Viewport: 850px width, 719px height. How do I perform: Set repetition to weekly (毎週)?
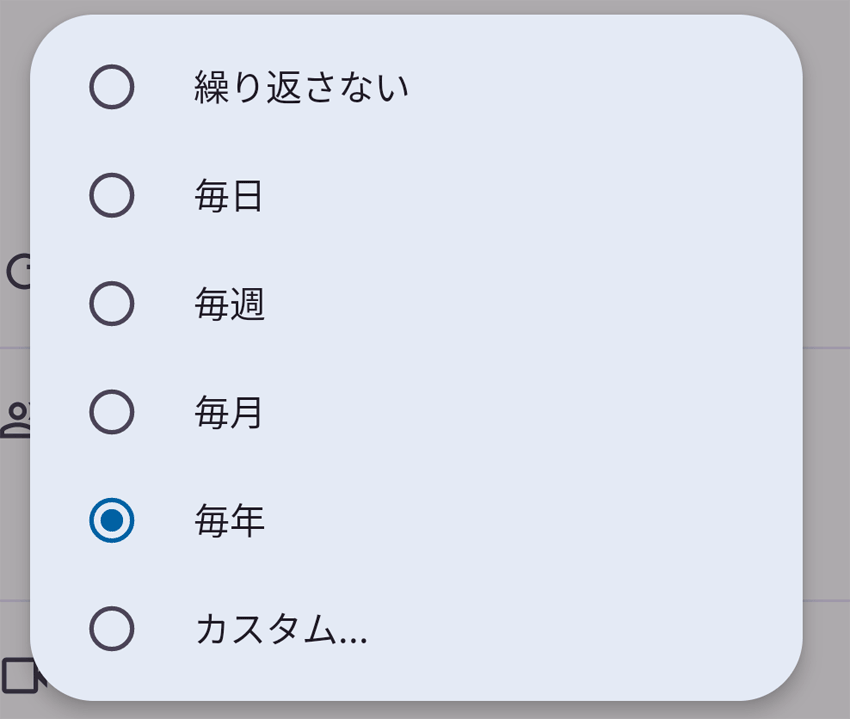tap(416, 304)
